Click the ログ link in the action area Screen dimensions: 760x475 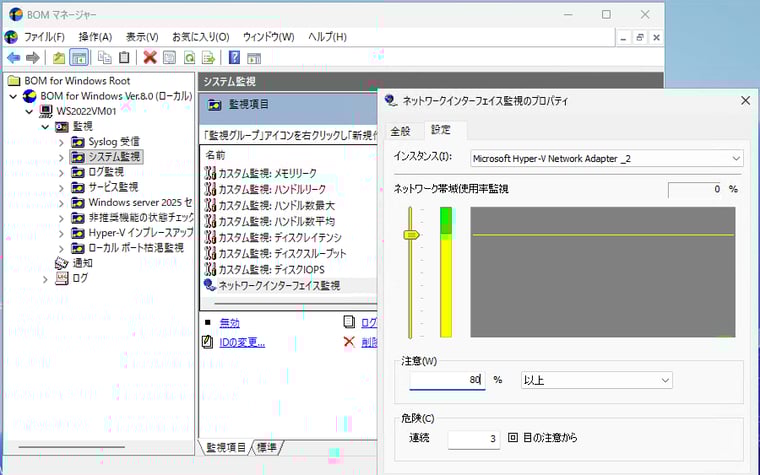coord(369,322)
